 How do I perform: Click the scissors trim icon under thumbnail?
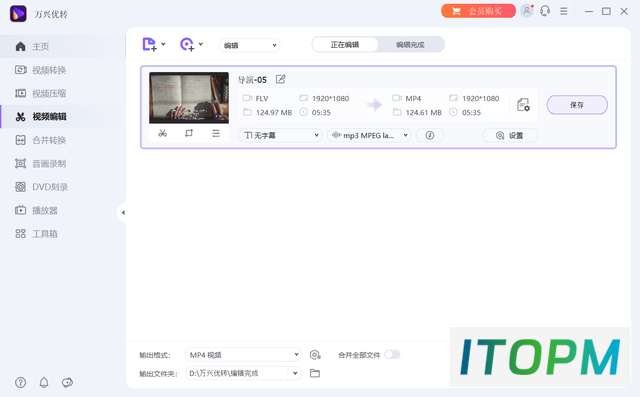click(x=162, y=133)
